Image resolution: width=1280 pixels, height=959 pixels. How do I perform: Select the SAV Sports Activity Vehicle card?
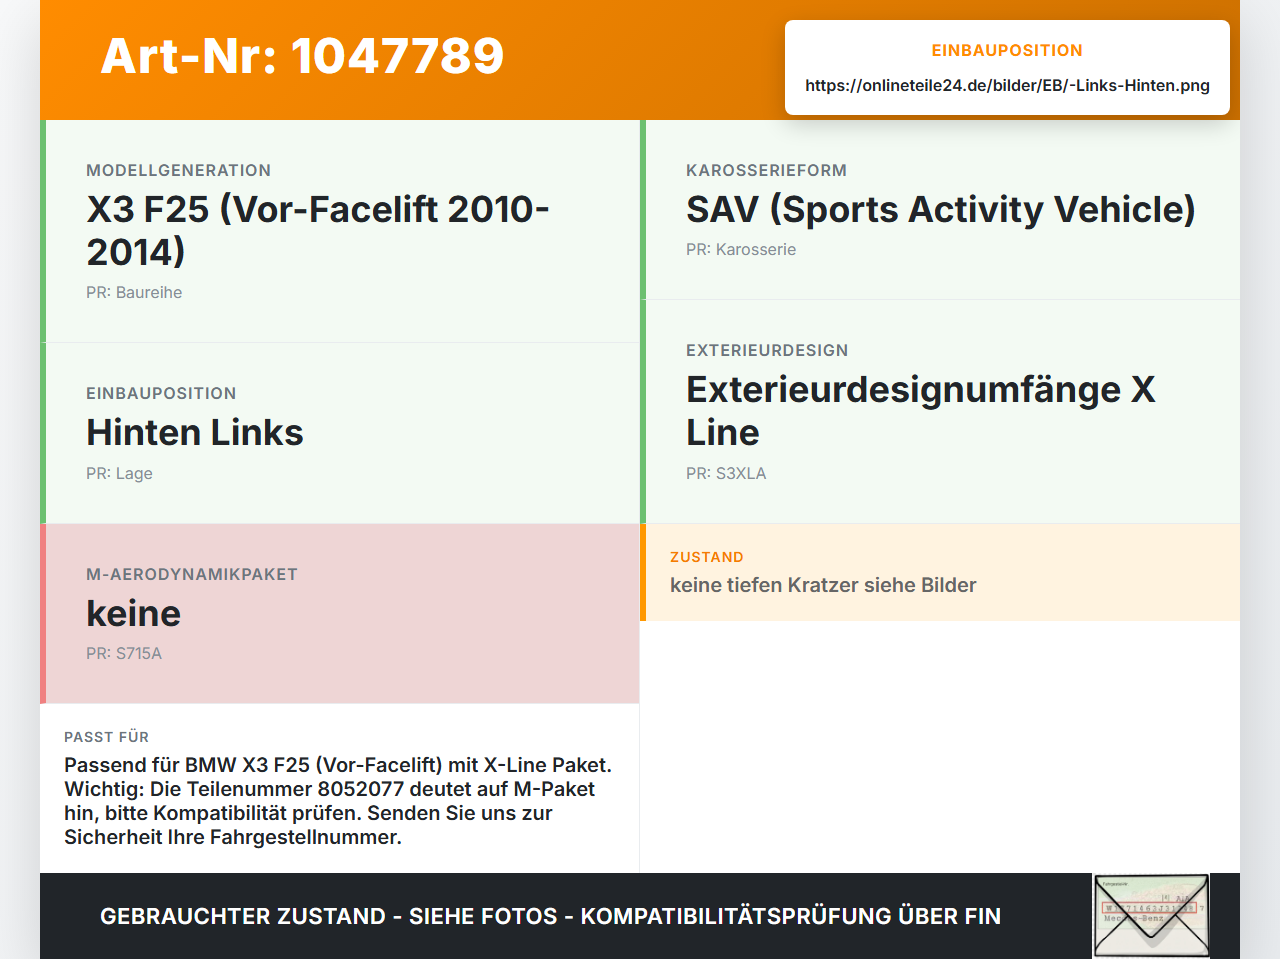940,210
